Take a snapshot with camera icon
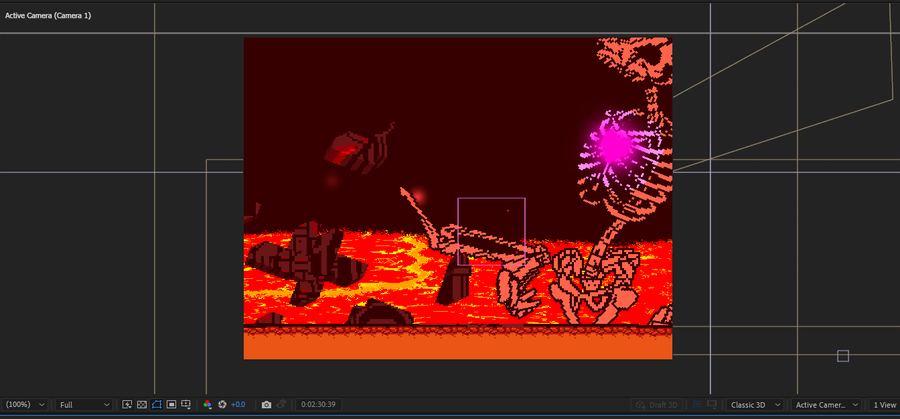This screenshot has height=419, width=900. 266,405
